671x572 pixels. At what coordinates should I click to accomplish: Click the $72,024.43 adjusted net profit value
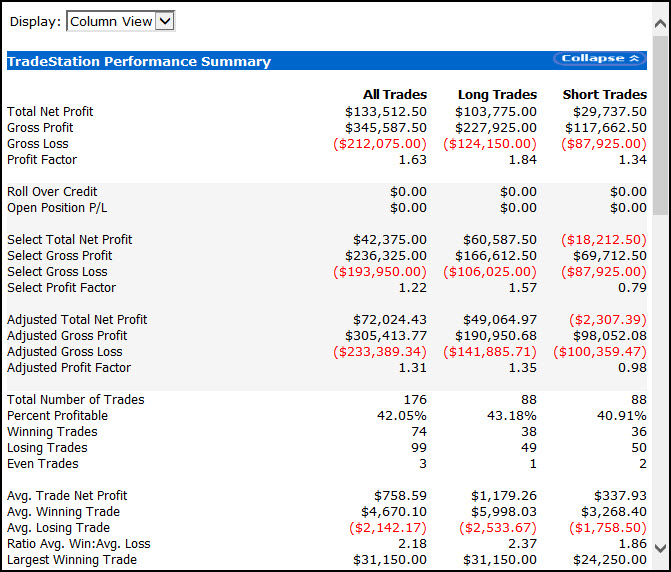coord(390,320)
